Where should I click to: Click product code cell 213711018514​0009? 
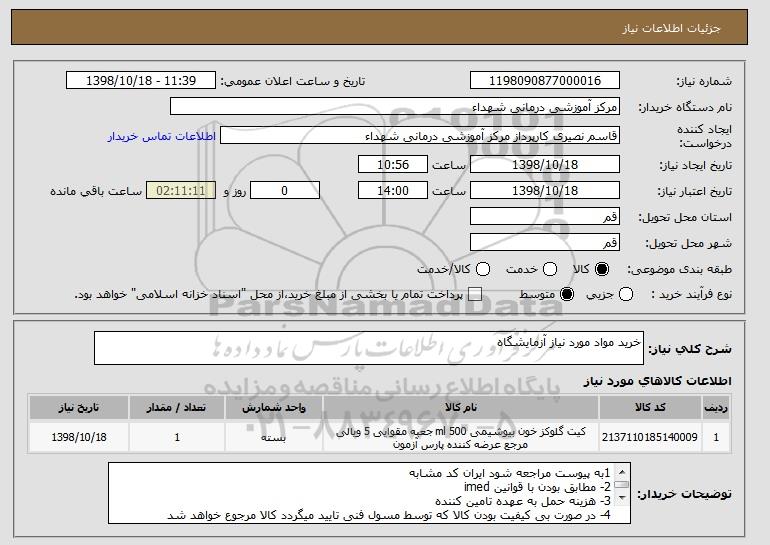650,437
